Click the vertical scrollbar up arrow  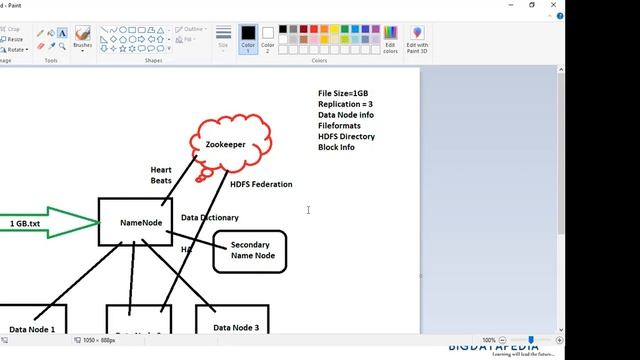click(561, 70)
